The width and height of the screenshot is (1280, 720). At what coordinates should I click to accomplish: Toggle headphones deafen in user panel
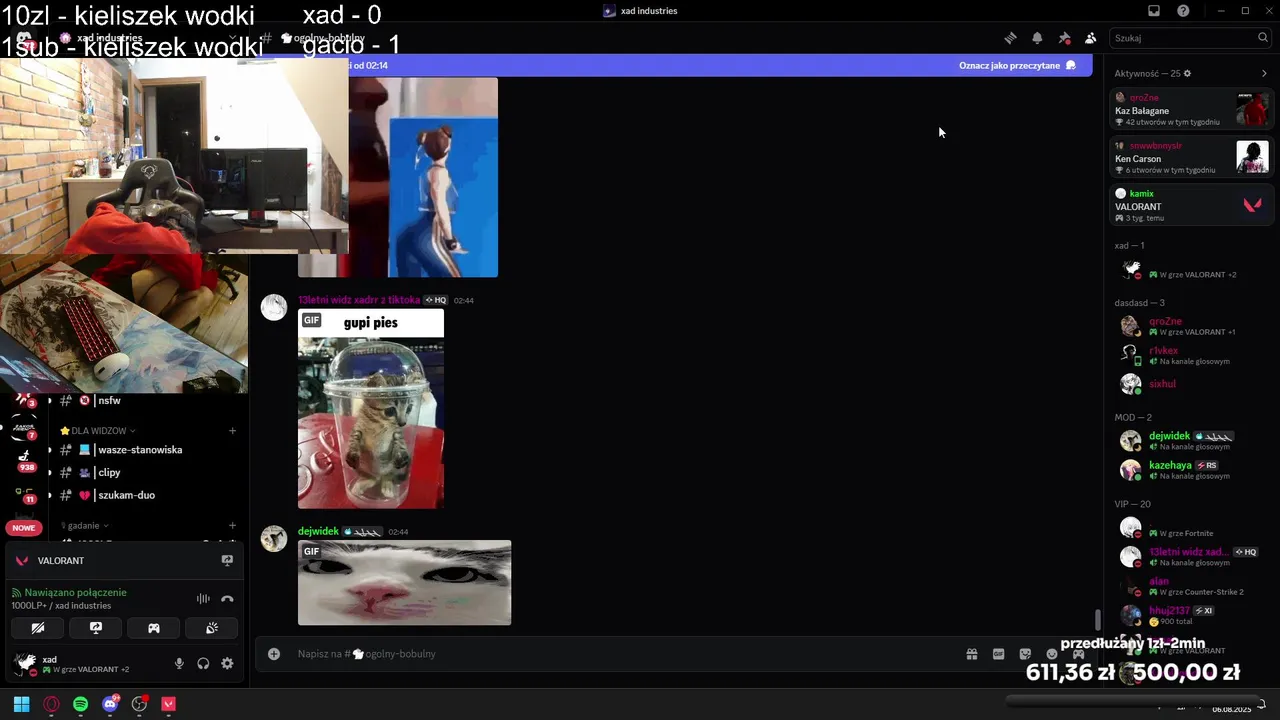tap(203, 663)
